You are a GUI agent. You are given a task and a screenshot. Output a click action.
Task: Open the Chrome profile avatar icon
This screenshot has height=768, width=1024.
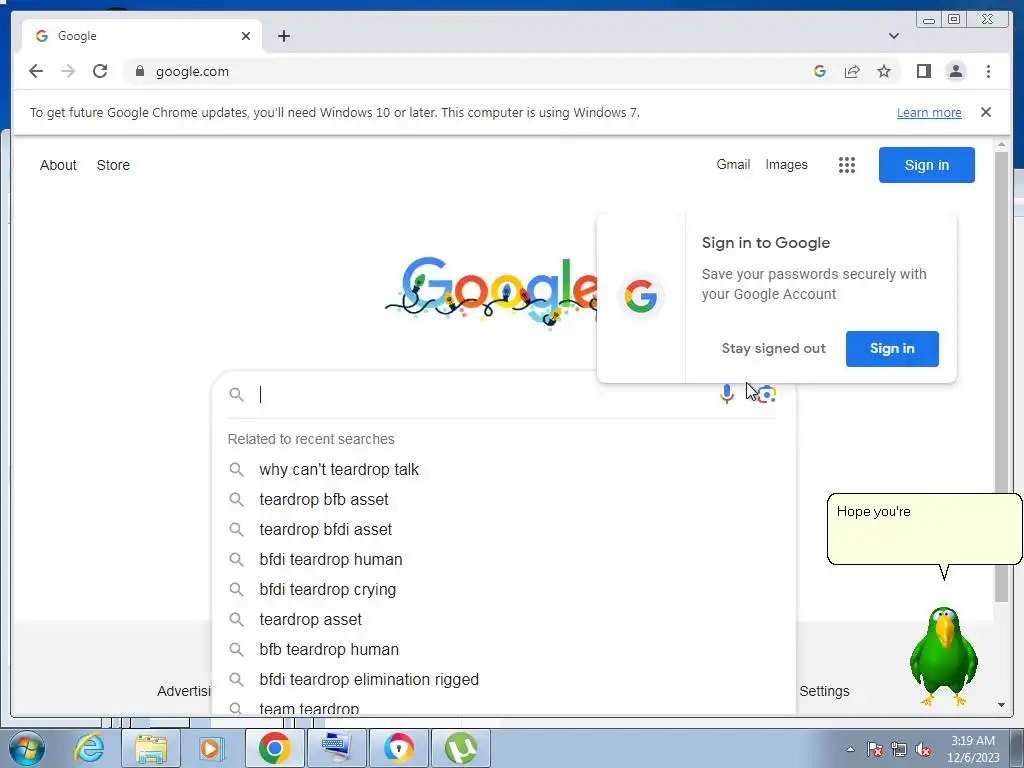pyautogui.click(x=955, y=71)
